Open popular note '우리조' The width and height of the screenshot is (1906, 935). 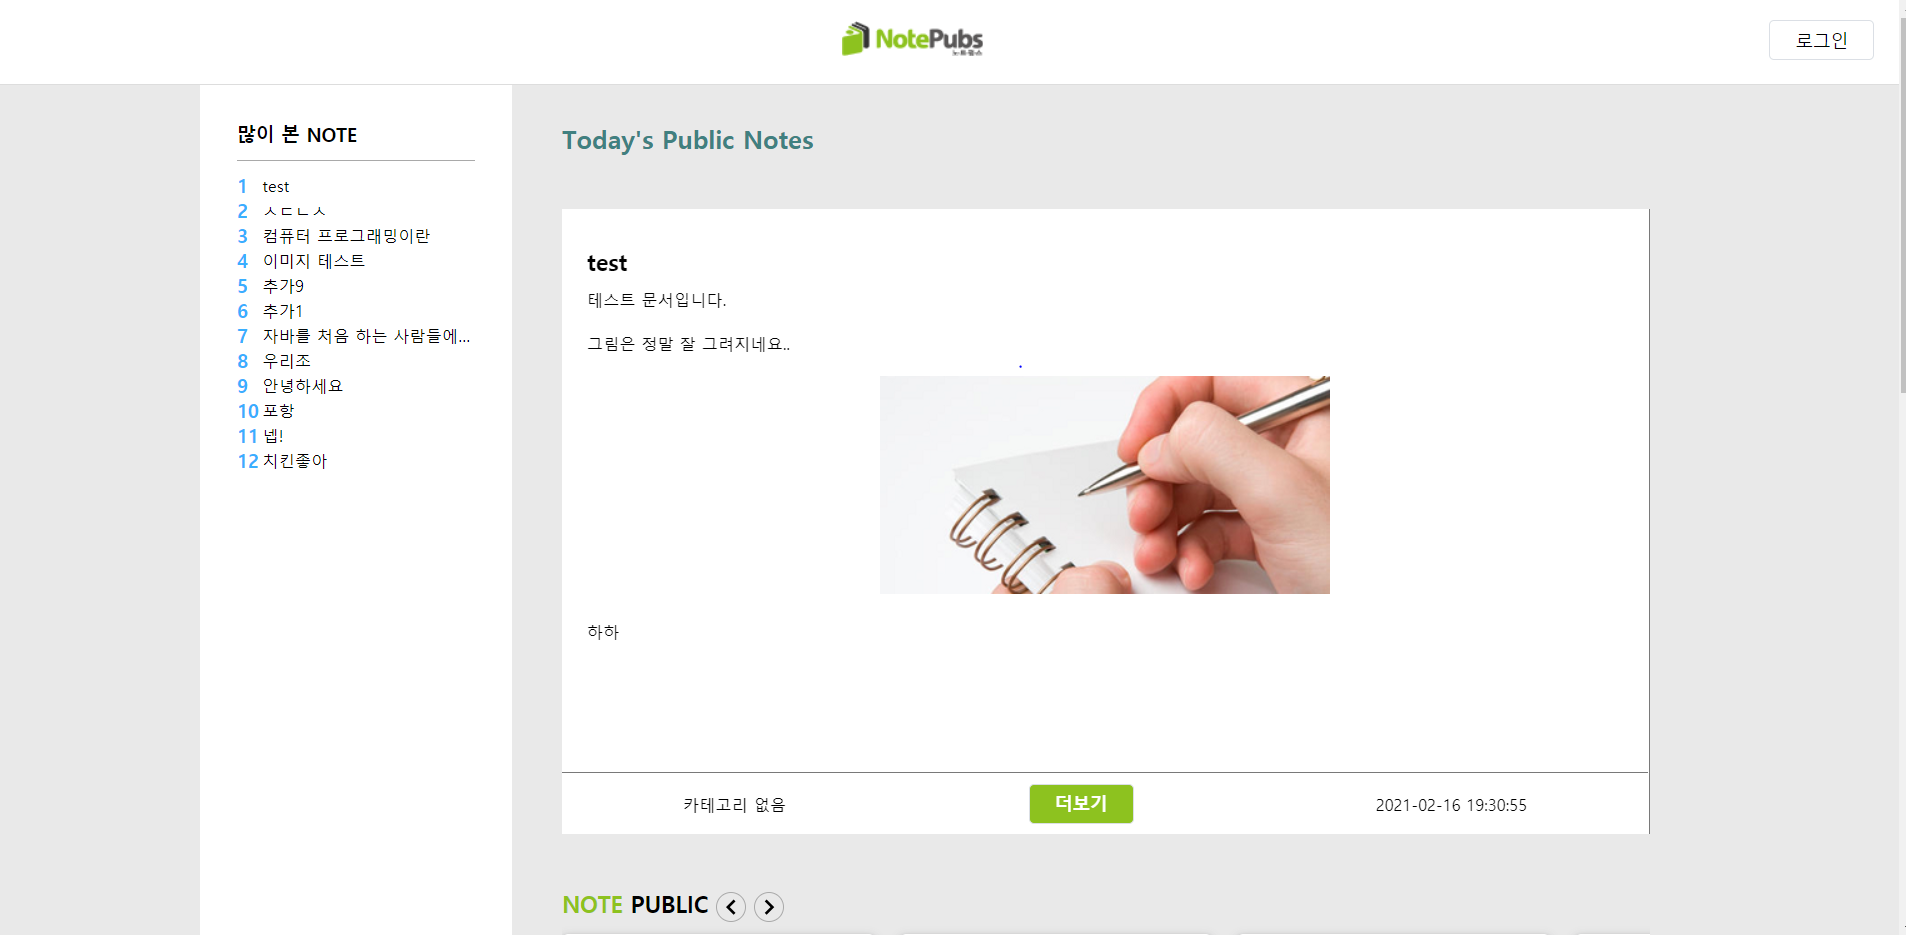(x=287, y=361)
